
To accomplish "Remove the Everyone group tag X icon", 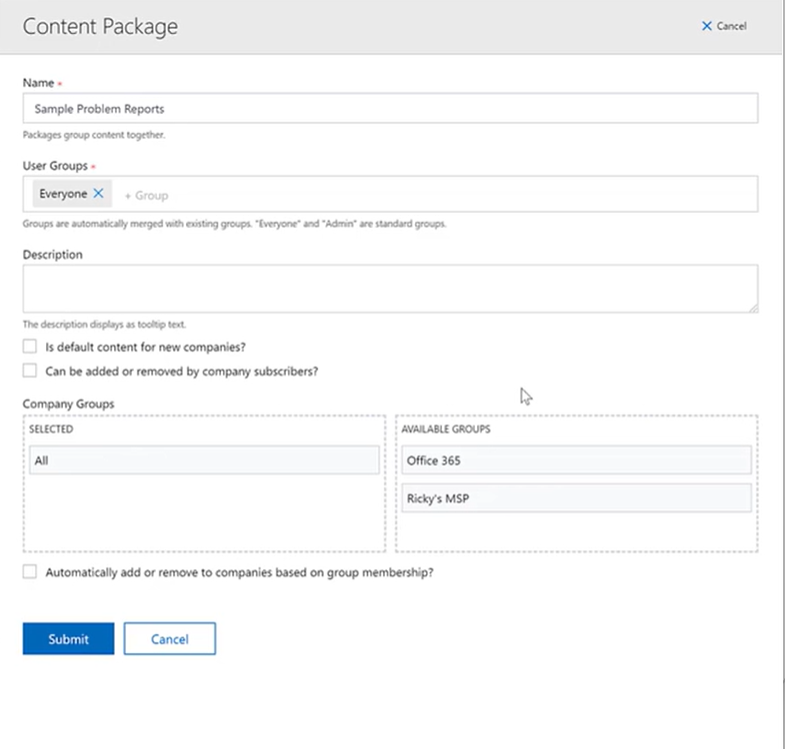I will click(x=98, y=193).
